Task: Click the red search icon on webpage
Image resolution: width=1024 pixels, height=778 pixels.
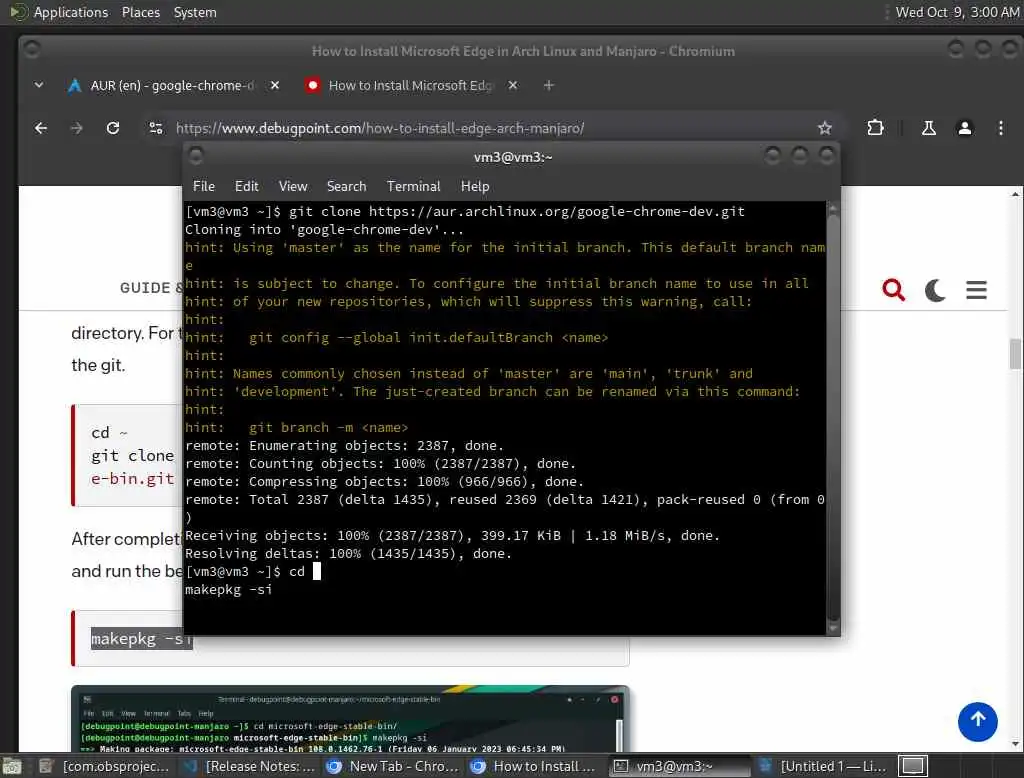Action: pyautogui.click(x=893, y=289)
